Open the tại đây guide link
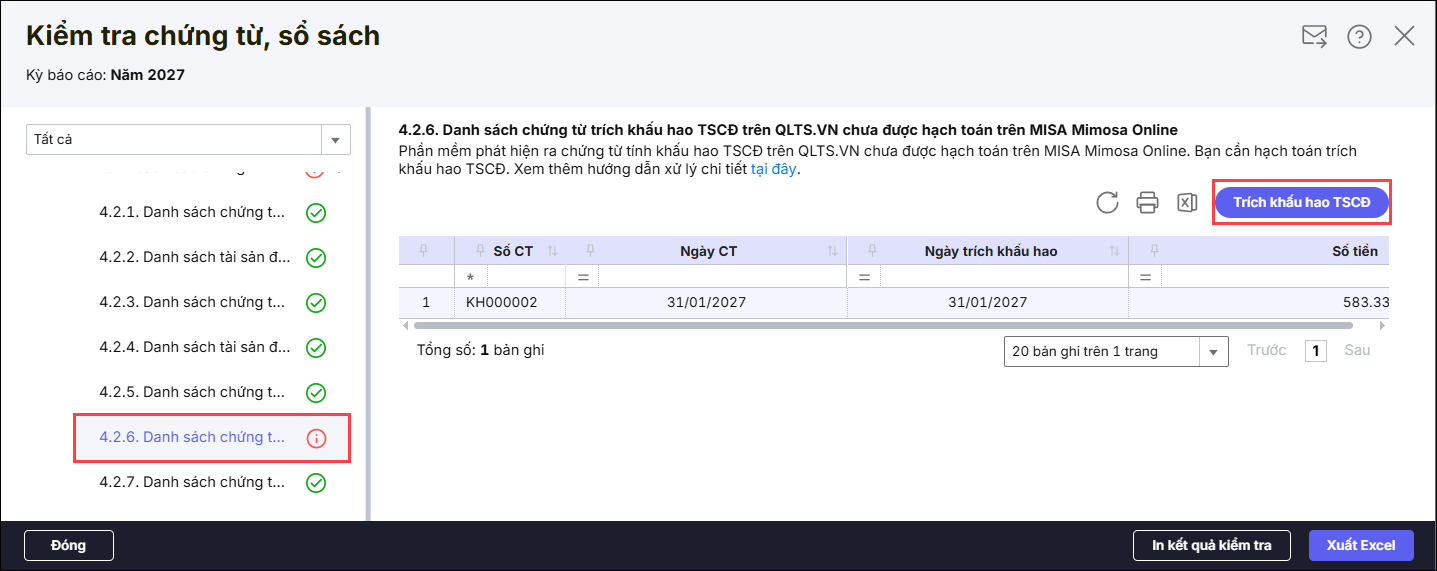Screen dimensions: 1437x571 [773, 169]
